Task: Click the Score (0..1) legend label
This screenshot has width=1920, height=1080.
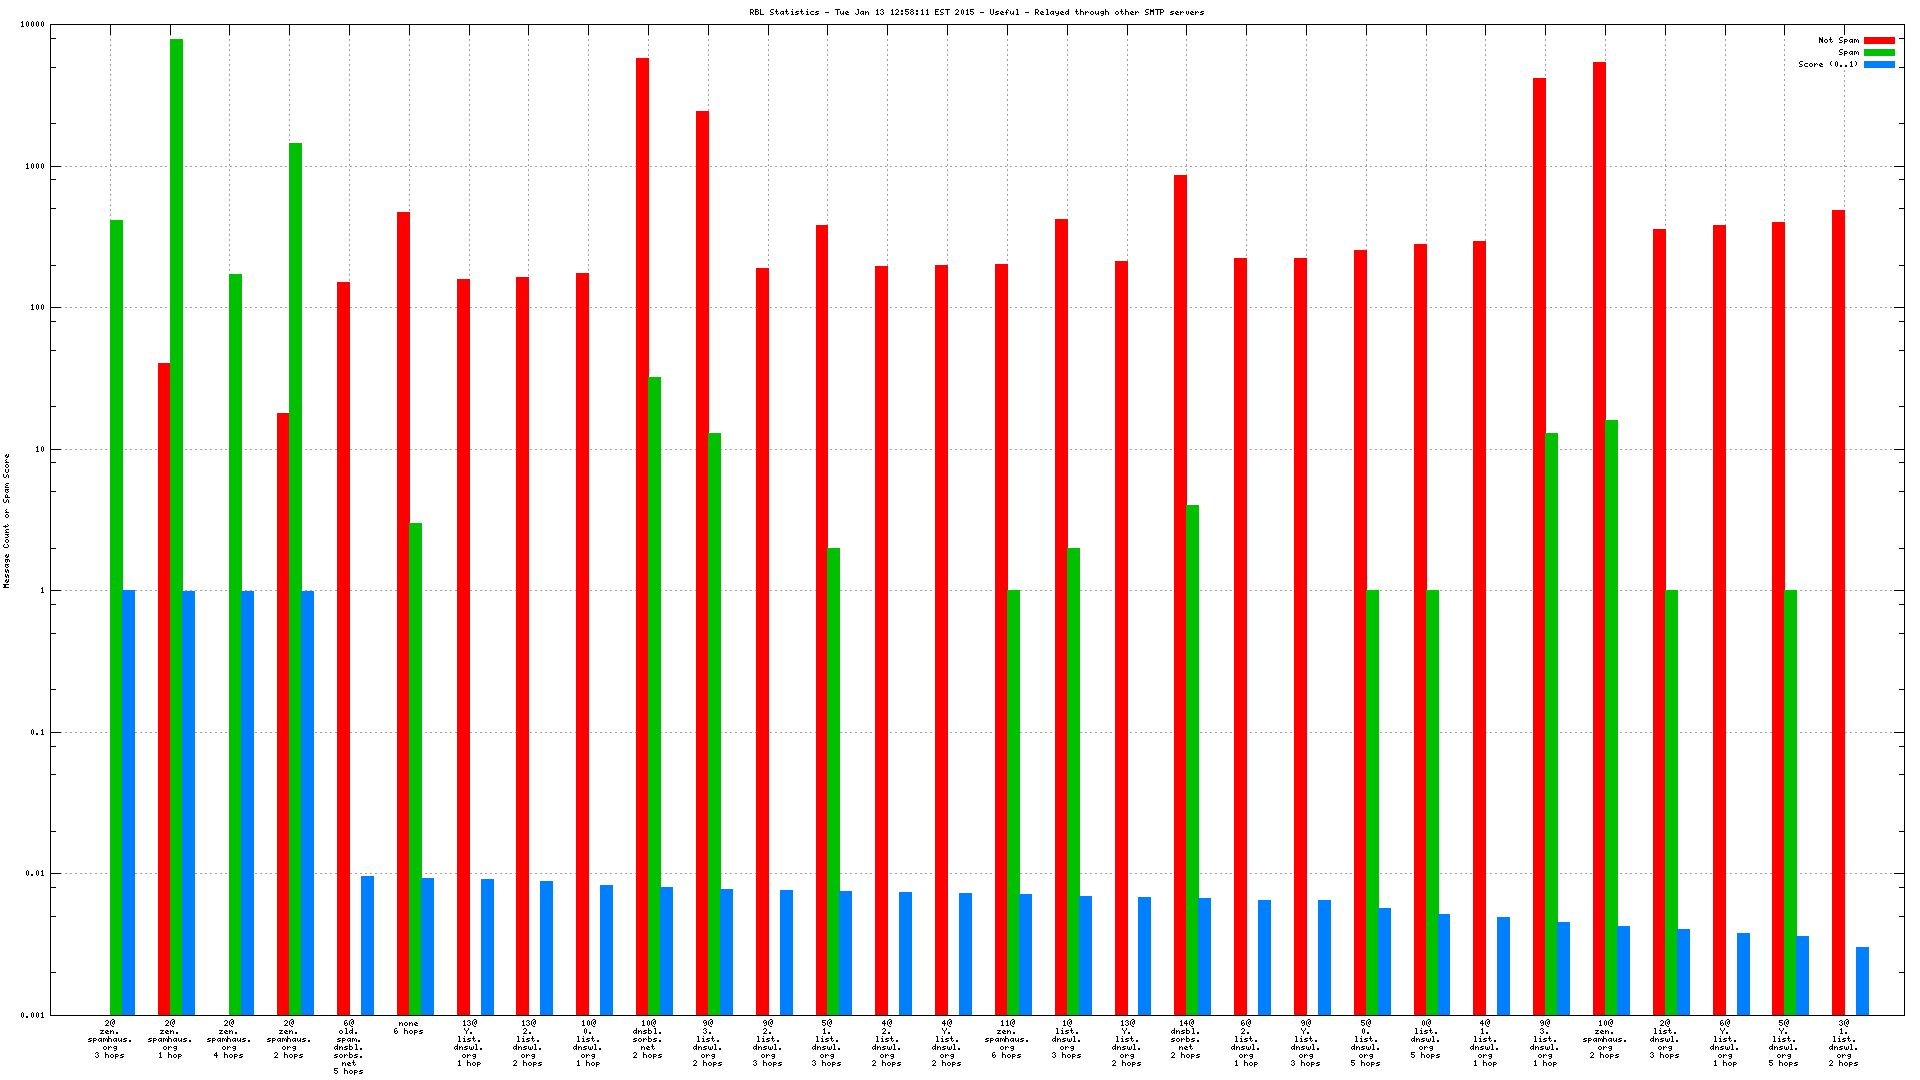Action: [1828, 64]
